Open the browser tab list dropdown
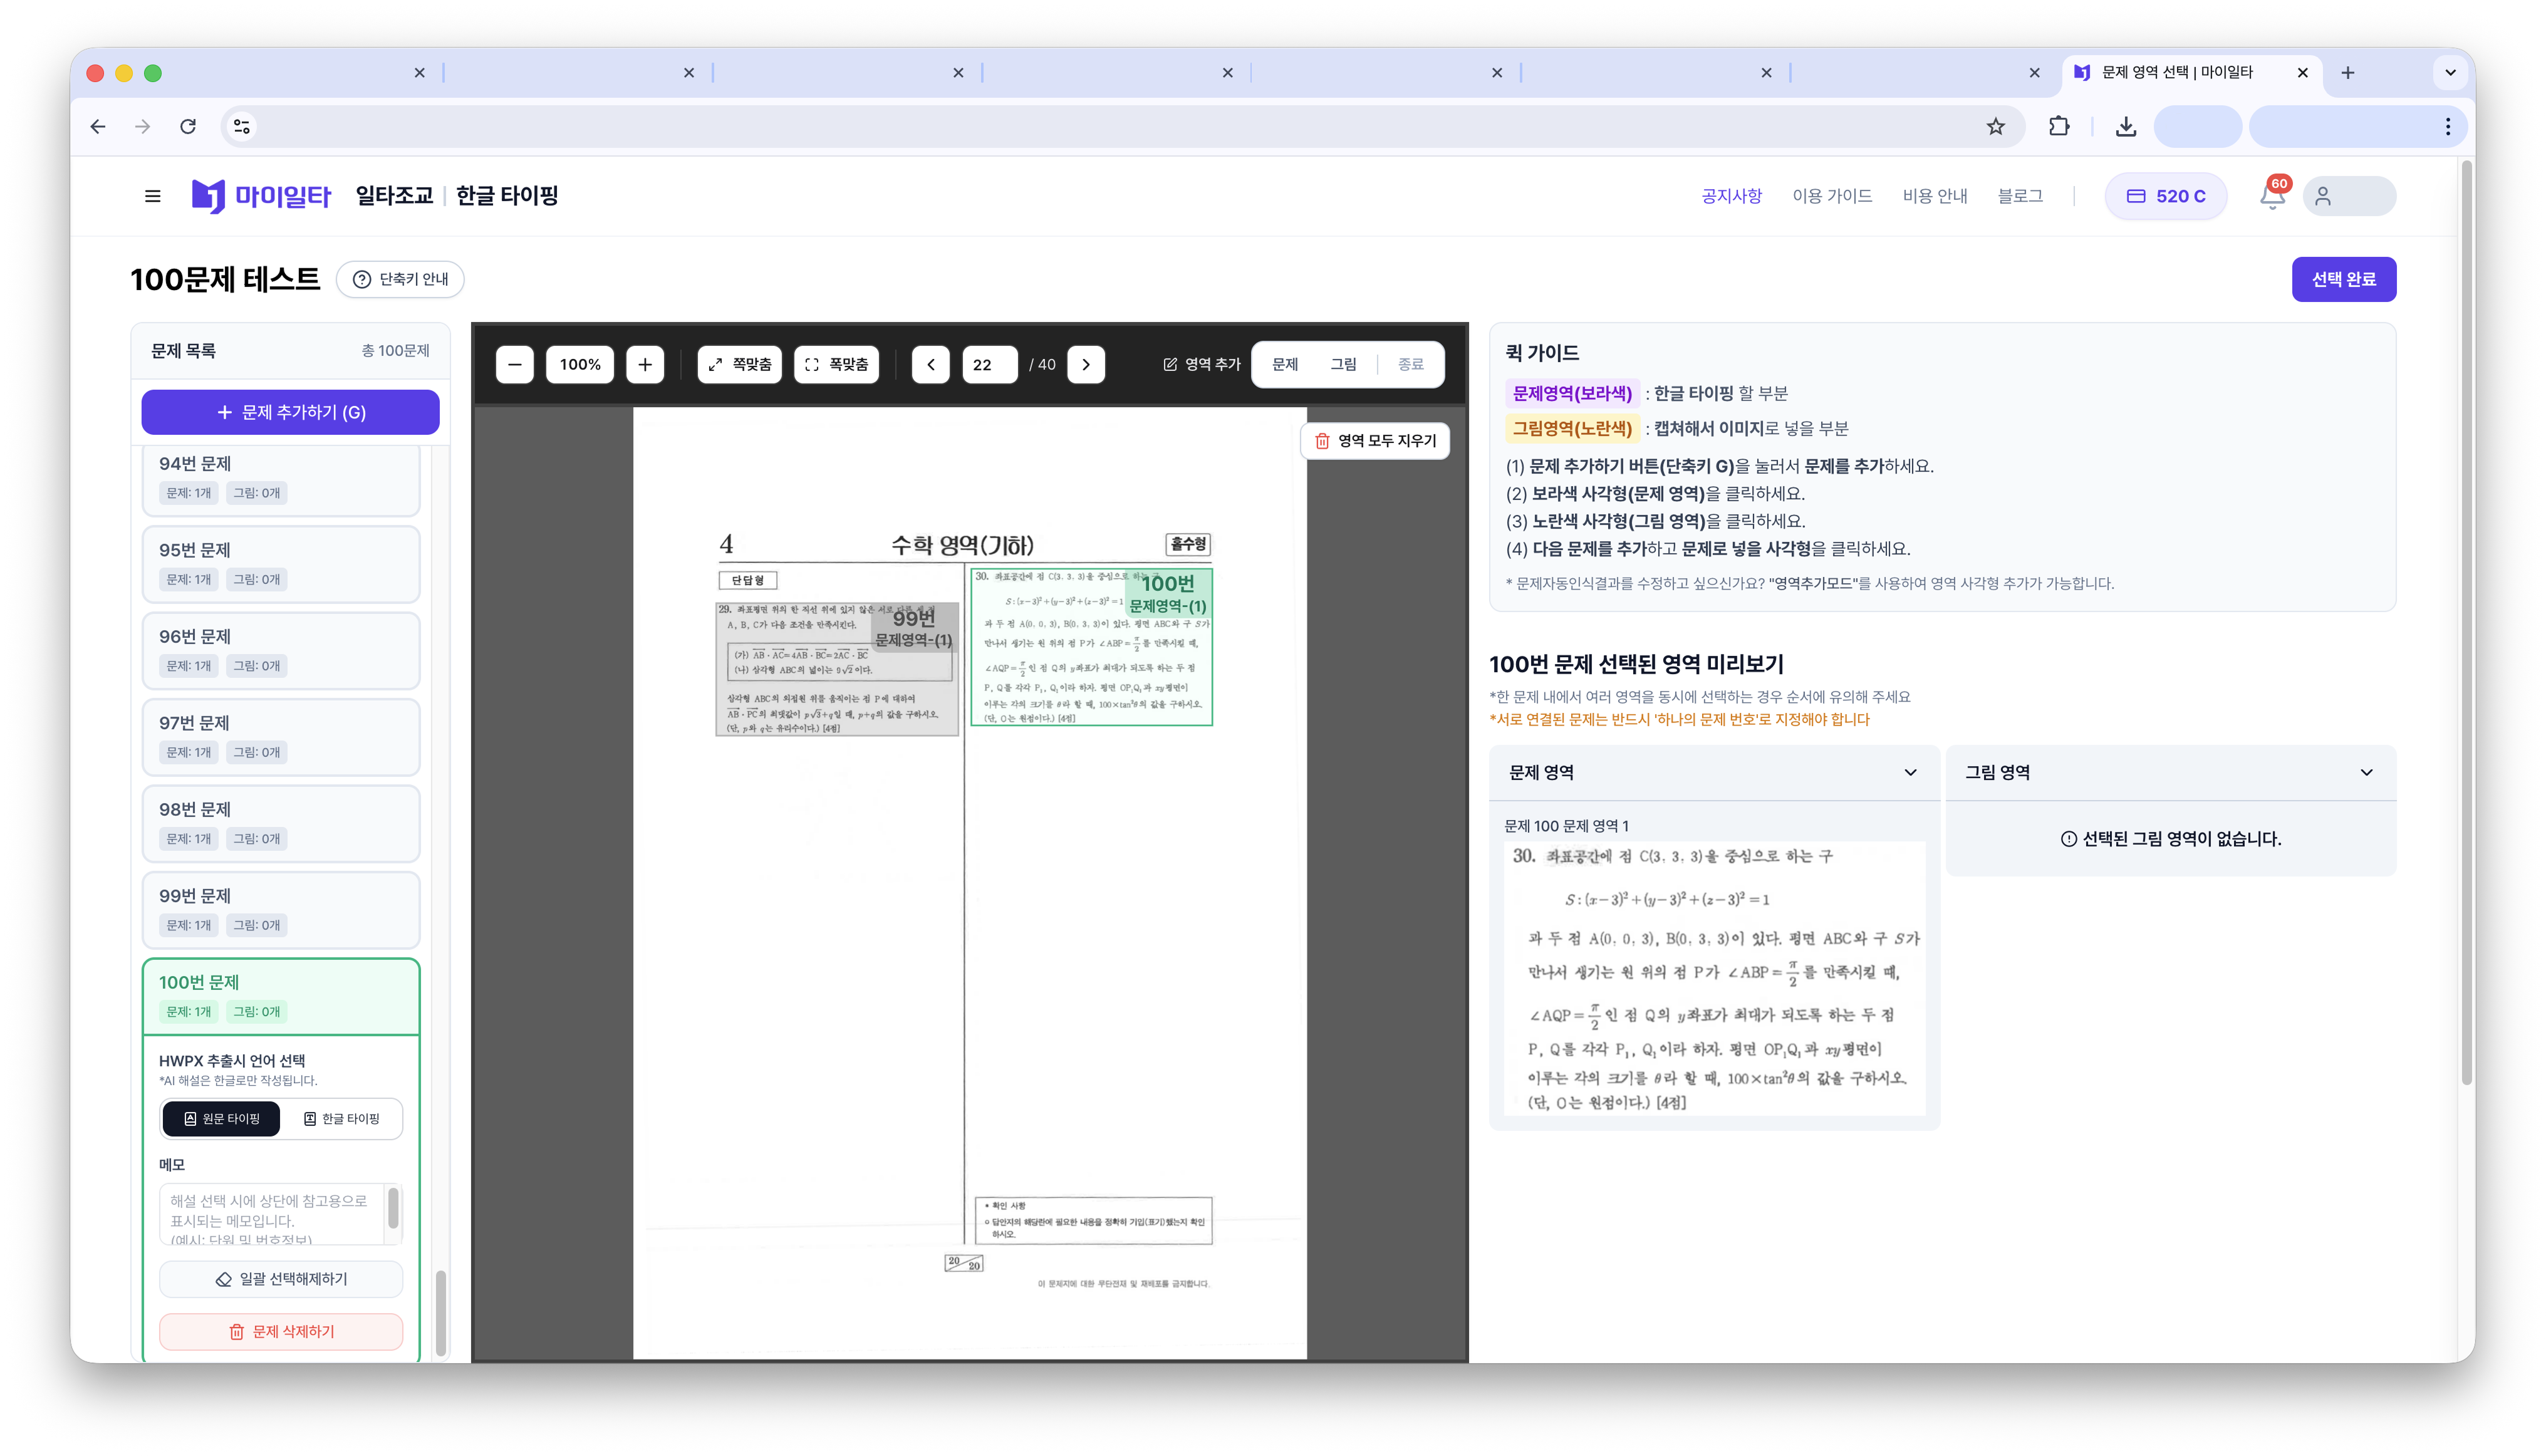 point(2450,72)
